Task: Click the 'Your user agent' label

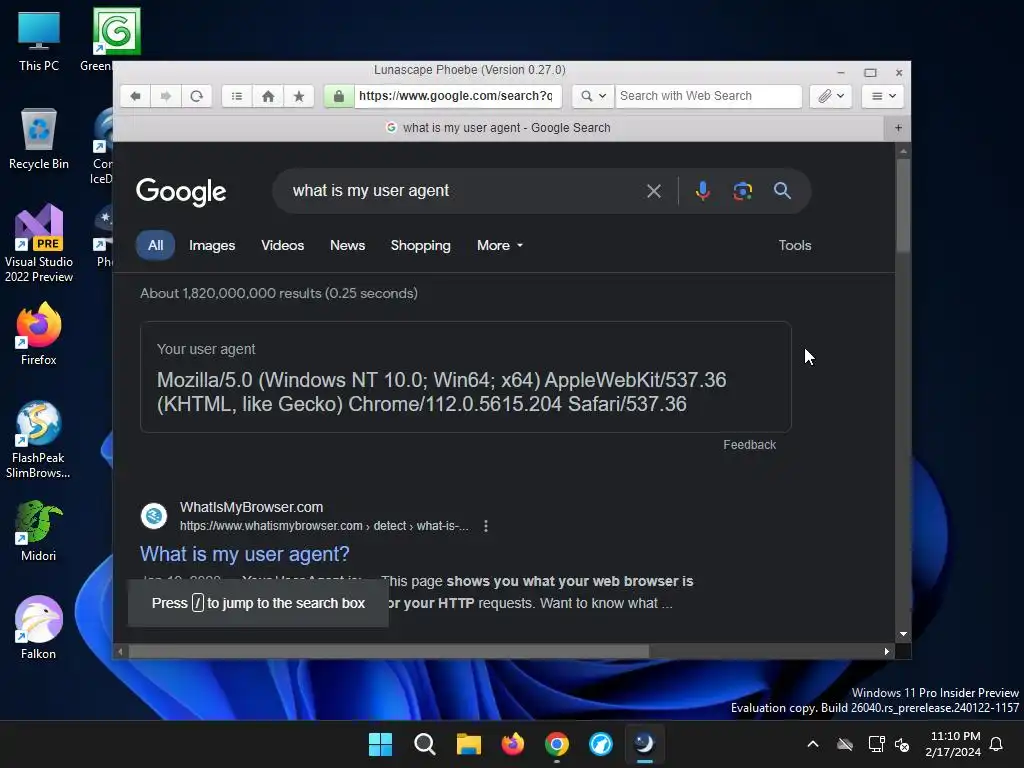Action: [x=206, y=349]
